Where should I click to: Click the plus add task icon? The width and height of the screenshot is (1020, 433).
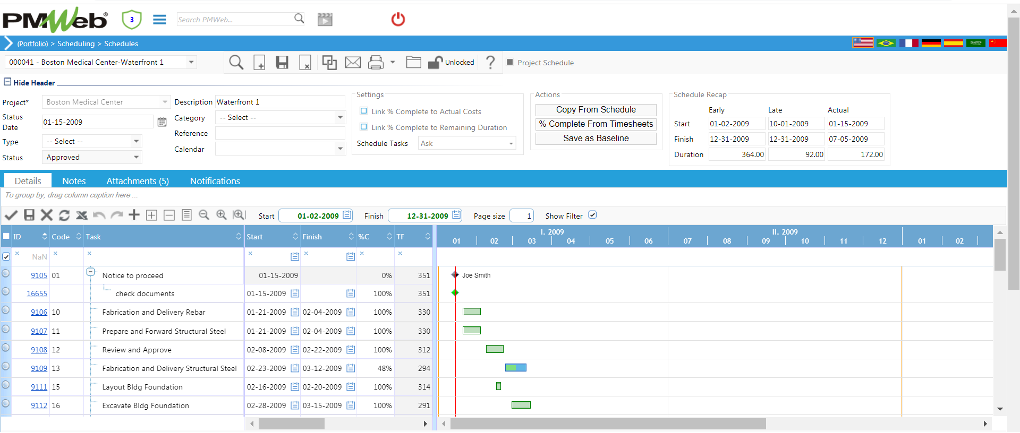click(x=134, y=215)
